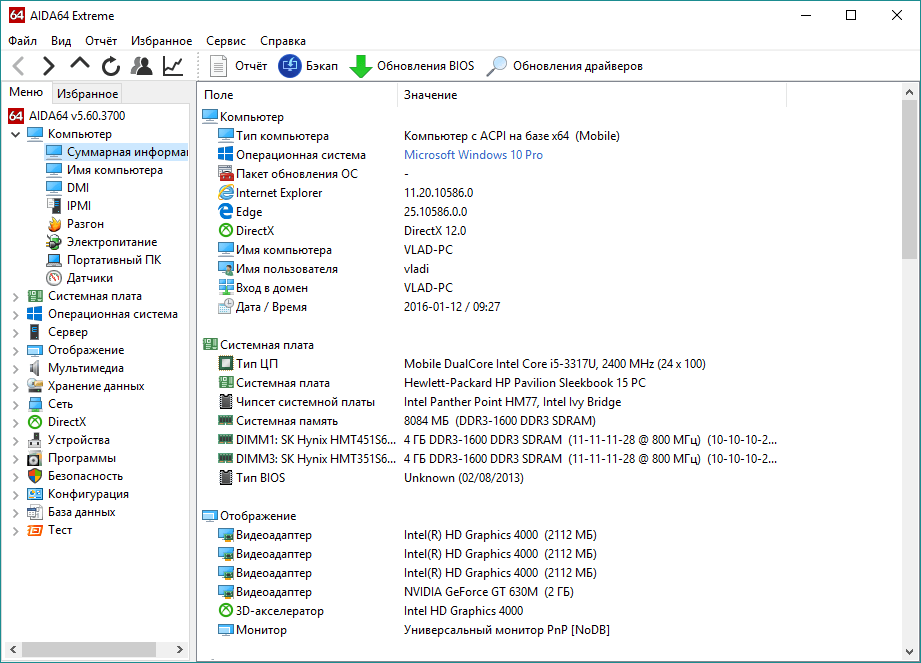Click the База данных icon

click(35, 512)
